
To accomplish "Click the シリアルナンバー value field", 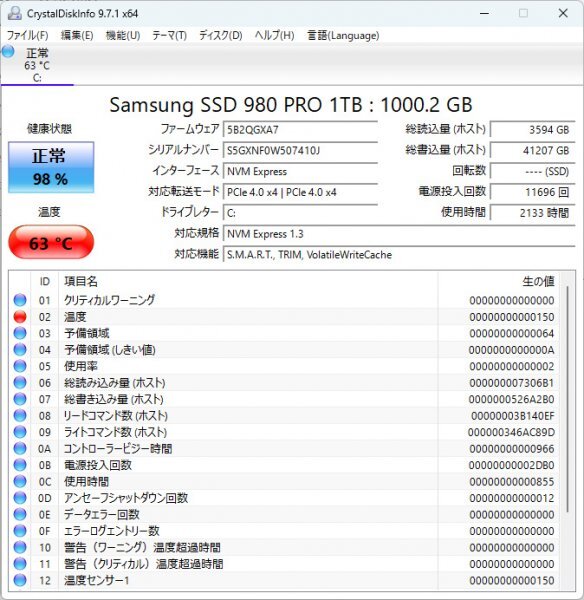I will click(300, 150).
